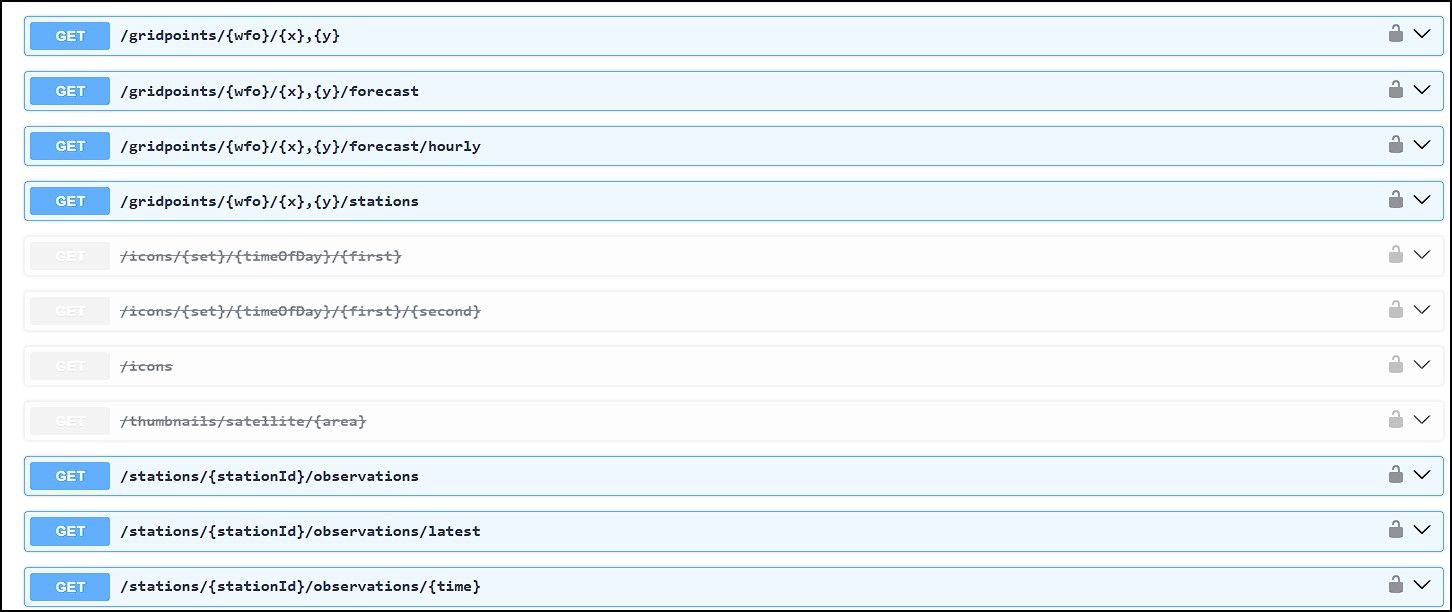The width and height of the screenshot is (1452, 612).
Task: Click lock icon for /stations/{stationId}/observations
Action: 1395,475
